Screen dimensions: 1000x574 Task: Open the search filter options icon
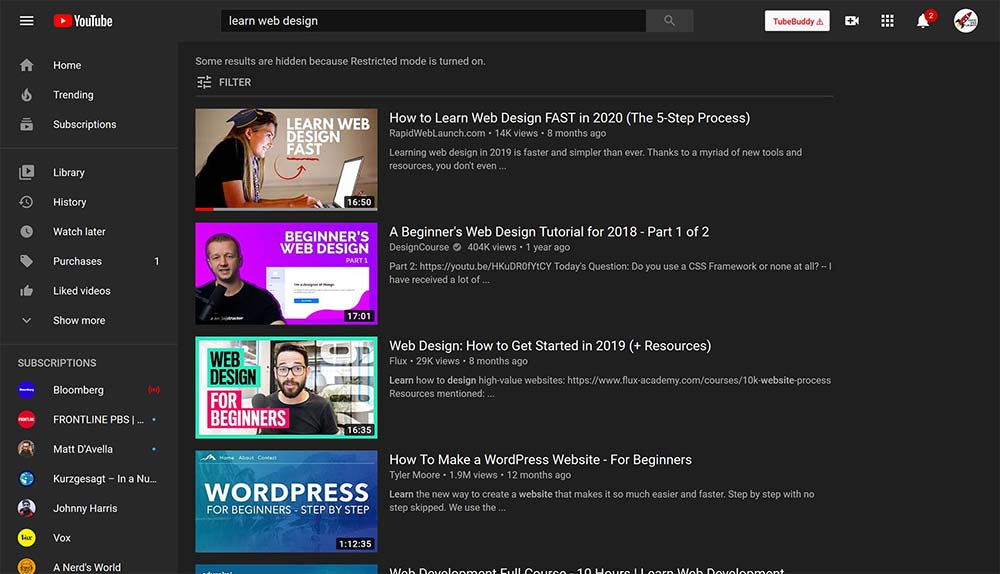[x=204, y=82]
